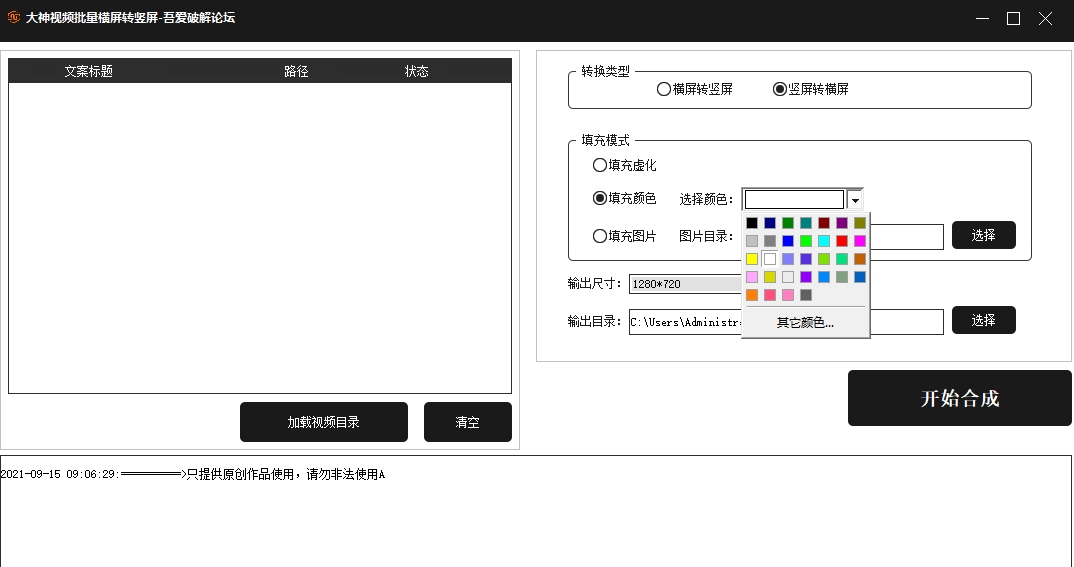Pick the dark purple swatch beside olive
The height and width of the screenshot is (567, 1074).
(842, 223)
